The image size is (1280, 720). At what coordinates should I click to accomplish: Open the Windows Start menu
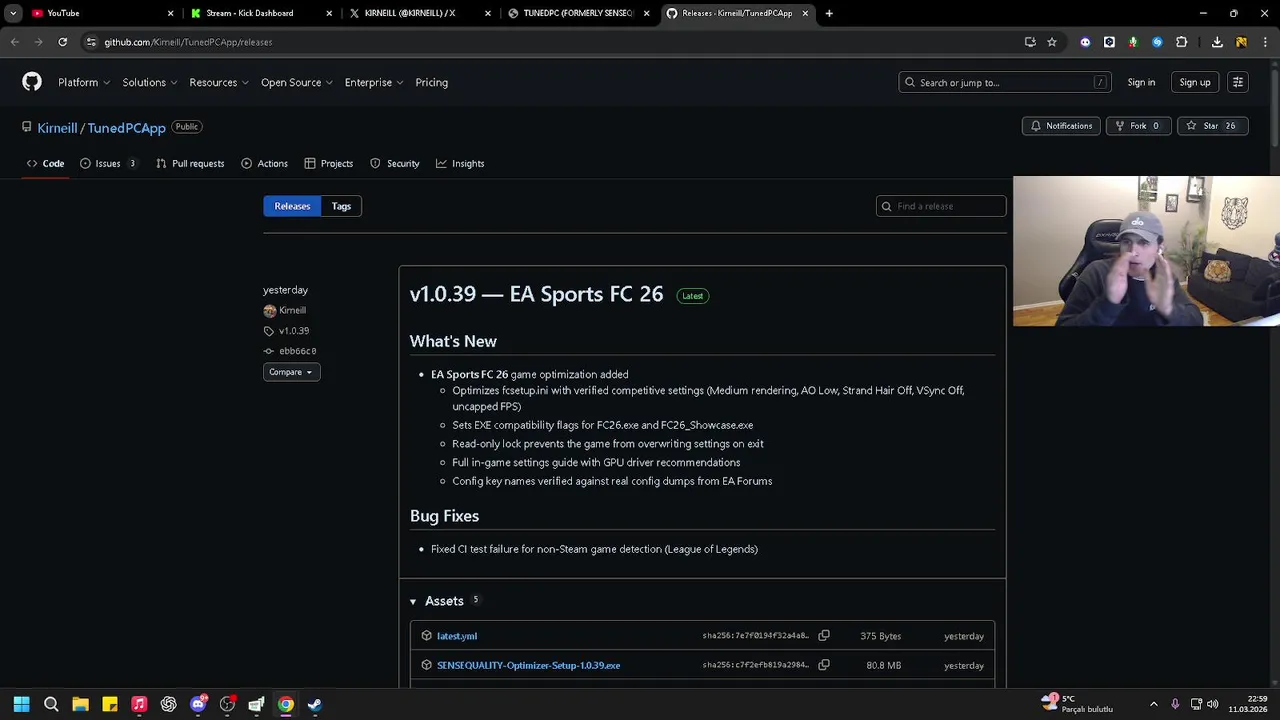coord(21,704)
